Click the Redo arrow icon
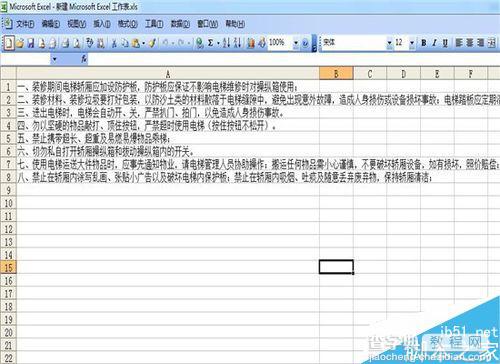 pyautogui.click(x=181, y=43)
